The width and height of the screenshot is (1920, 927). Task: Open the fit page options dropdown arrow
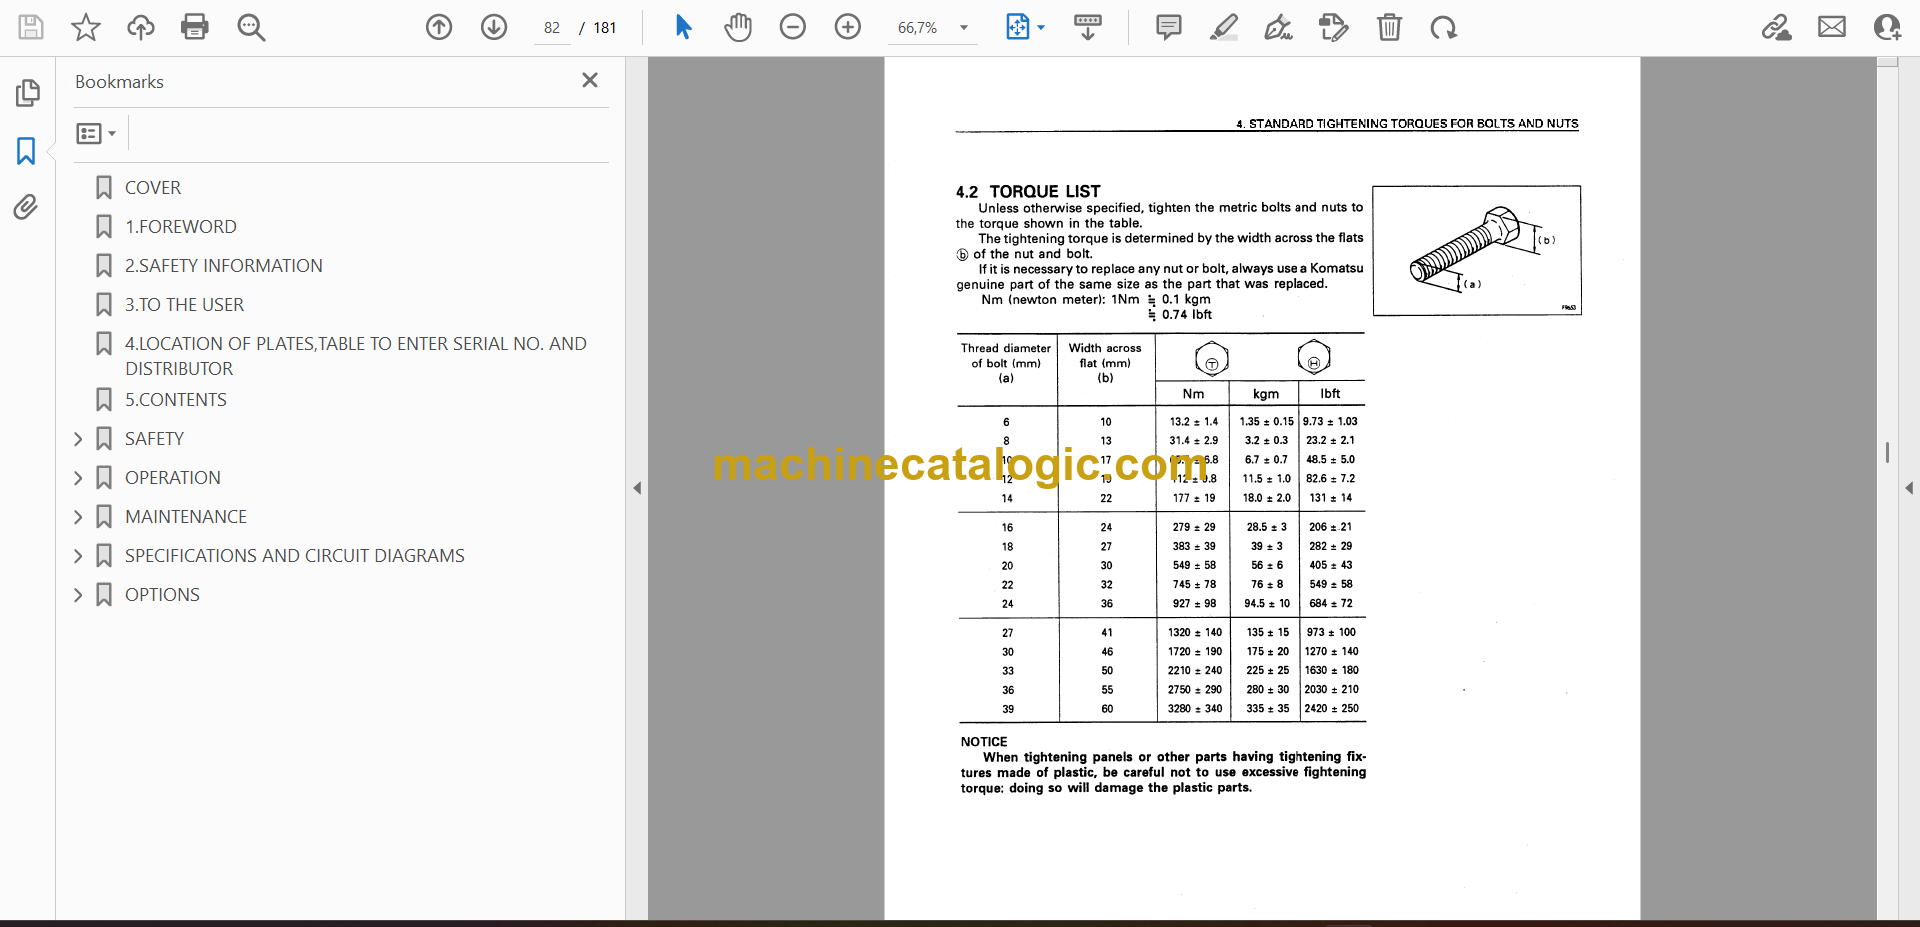pyautogui.click(x=1041, y=28)
